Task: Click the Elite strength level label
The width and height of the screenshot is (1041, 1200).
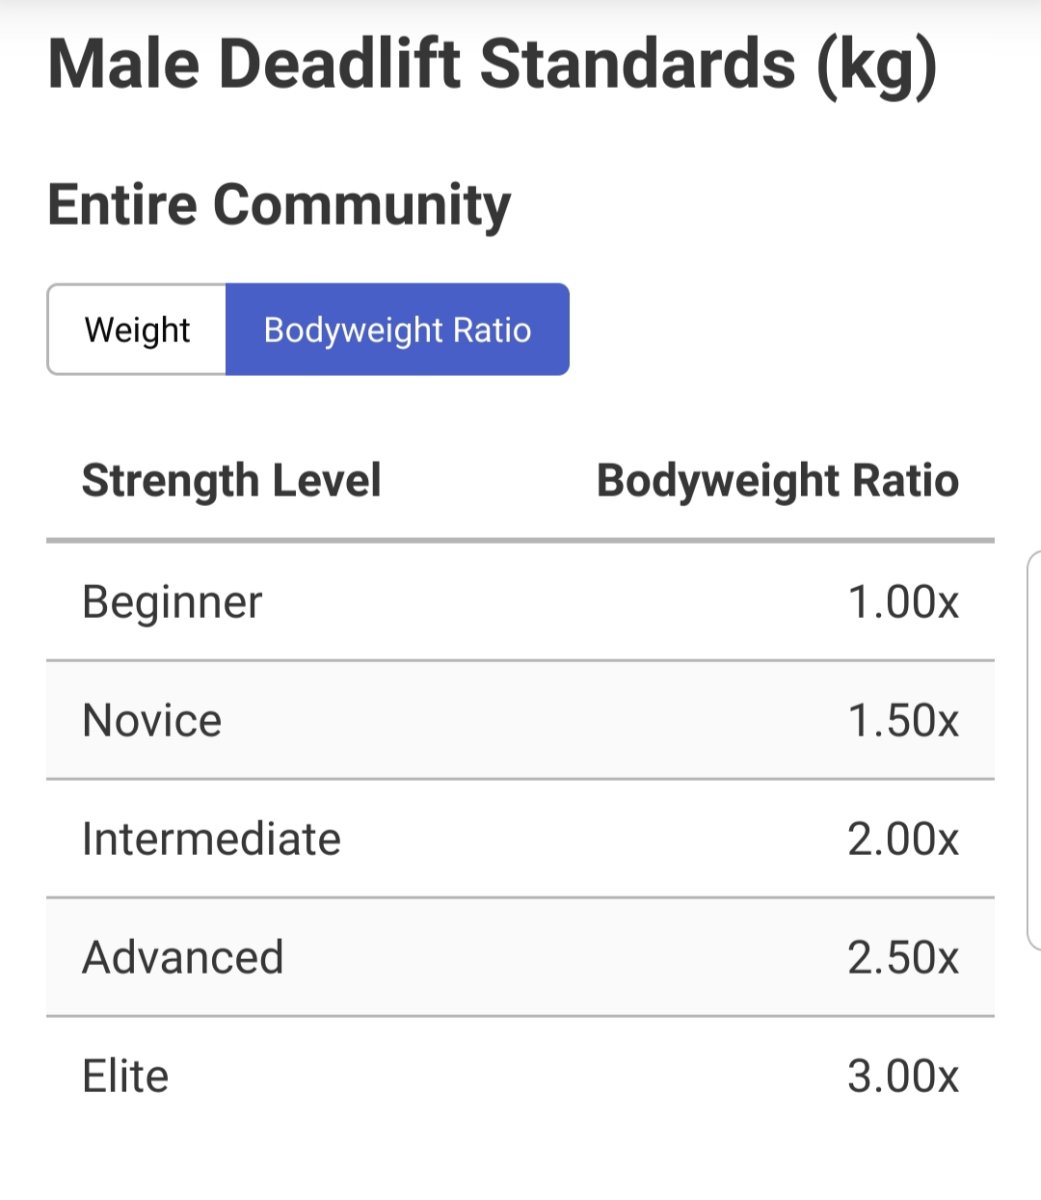Action: tap(125, 1076)
